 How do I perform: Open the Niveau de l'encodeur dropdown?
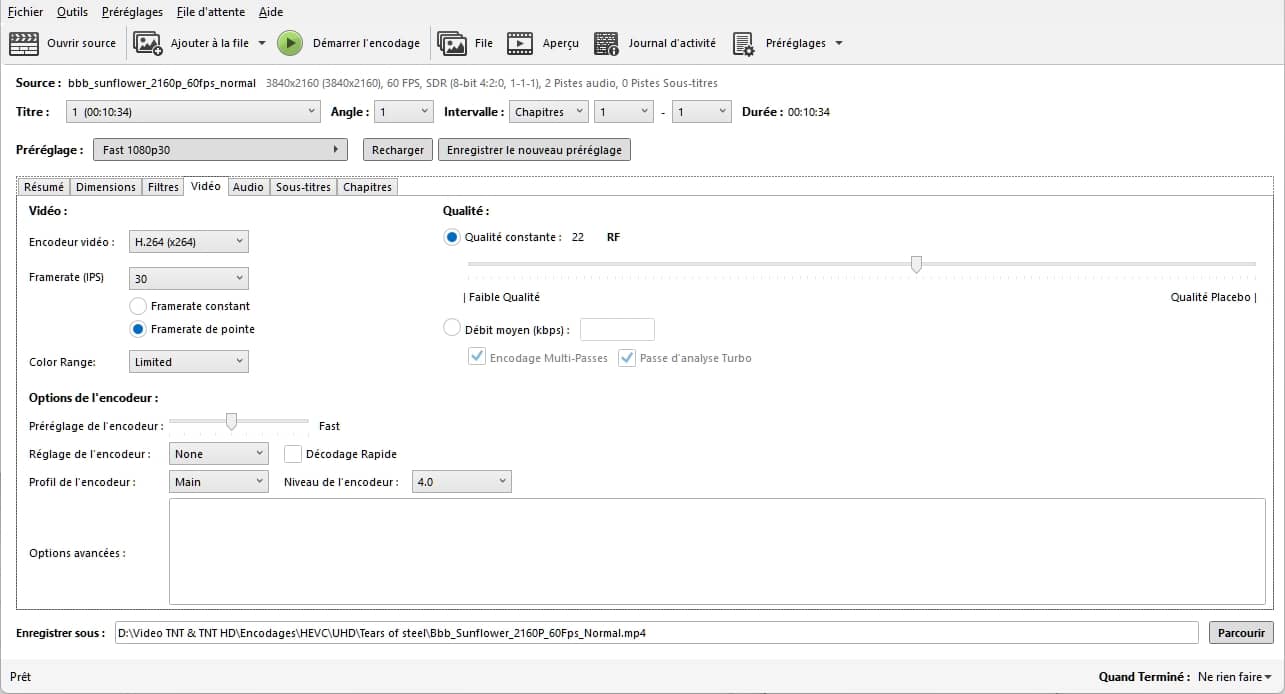(x=462, y=482)
